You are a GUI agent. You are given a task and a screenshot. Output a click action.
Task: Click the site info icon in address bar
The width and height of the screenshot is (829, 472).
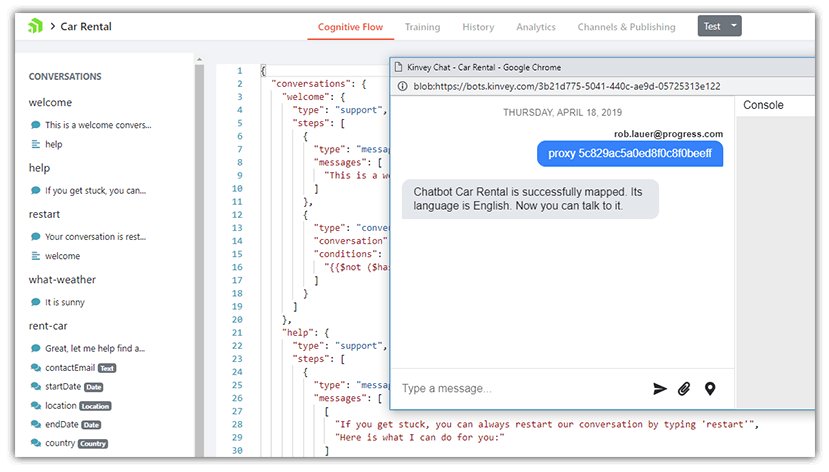[401, 86]
